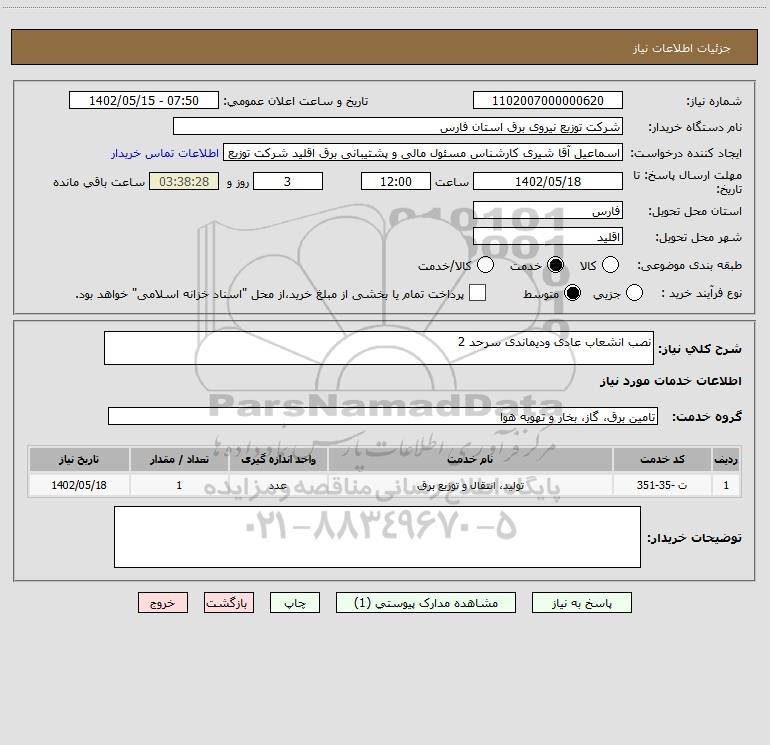Click unit cell عدد in the table
Screen dimensions: 770x745
point(278,485)
